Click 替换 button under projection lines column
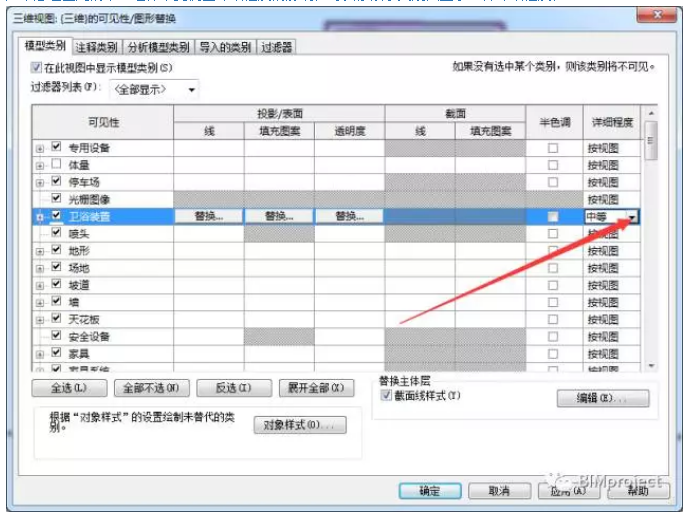The width and height of the screenshot is (686, 515). tap(209, 216)
